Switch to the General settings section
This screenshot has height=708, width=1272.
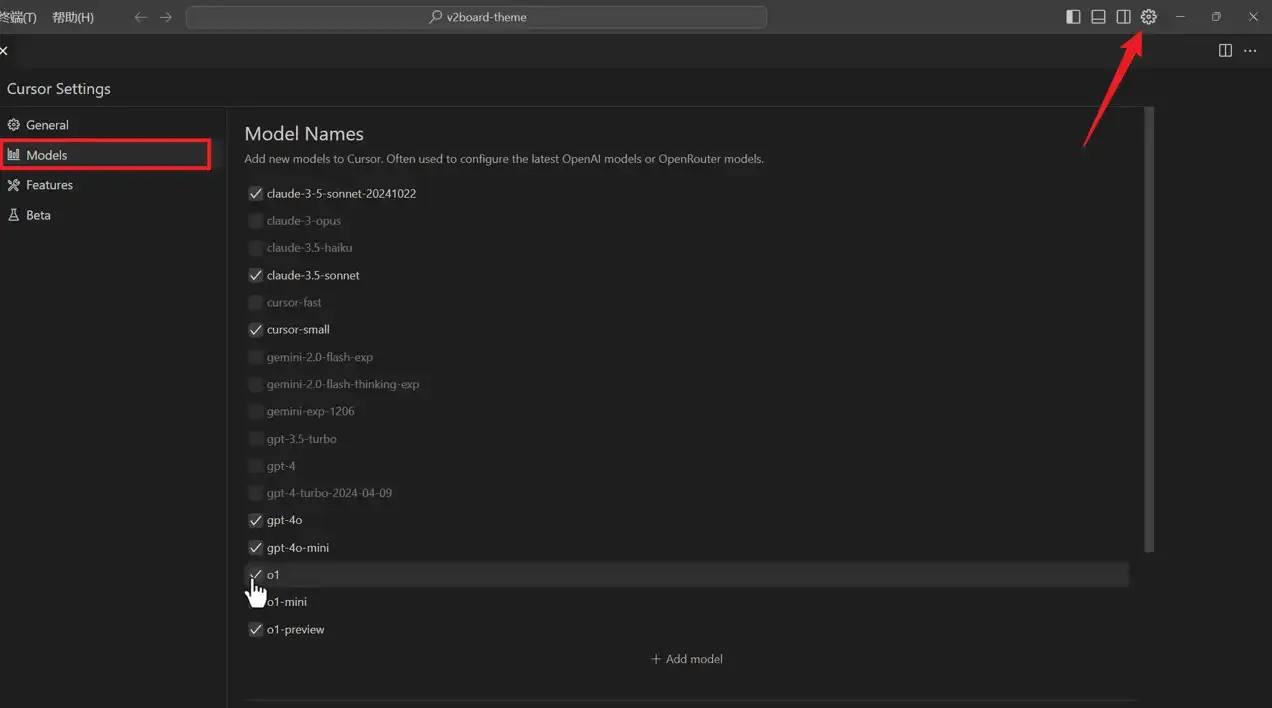pyautogui.click(x=47, y=125)
